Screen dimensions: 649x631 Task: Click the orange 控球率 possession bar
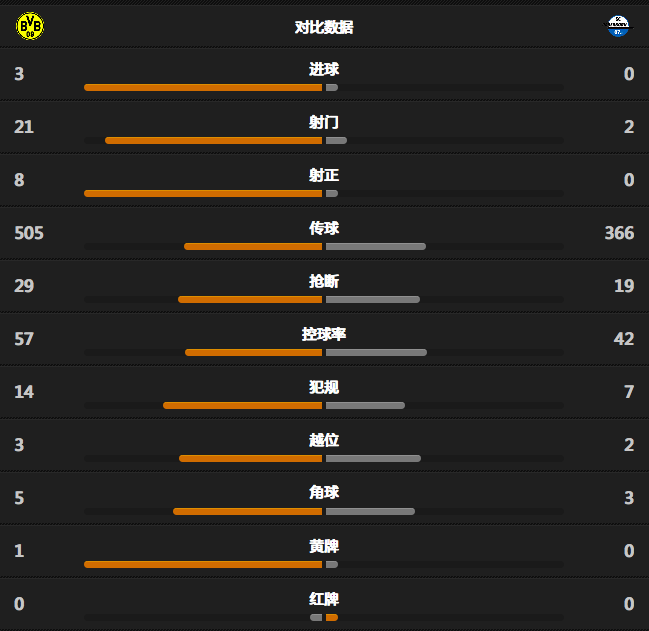[253, 353]
